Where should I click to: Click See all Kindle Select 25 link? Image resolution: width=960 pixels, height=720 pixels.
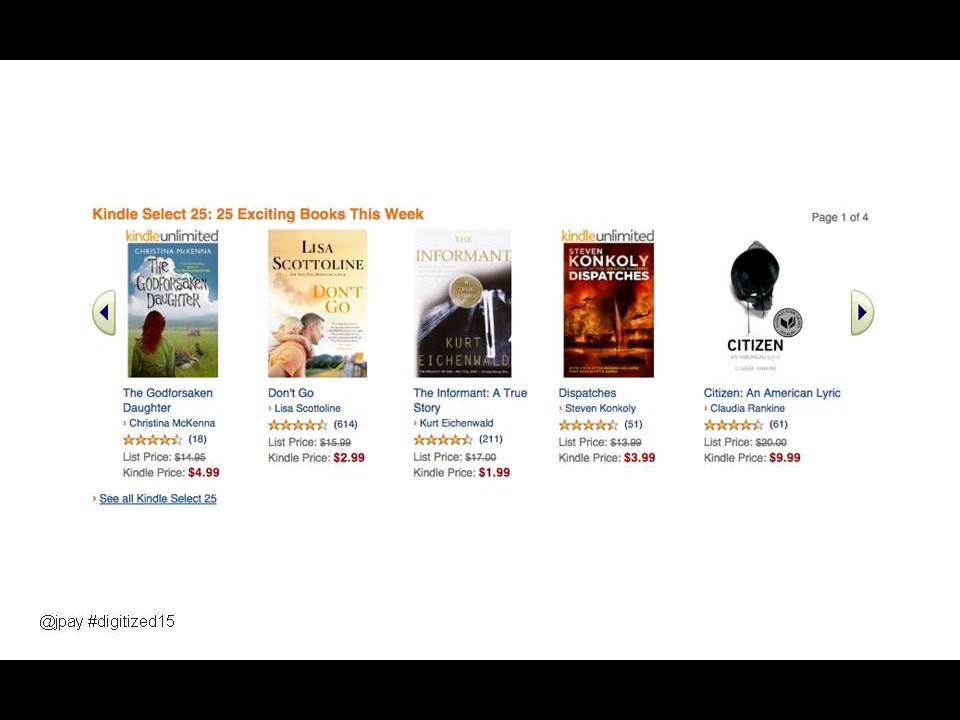[x=158, y=499]
